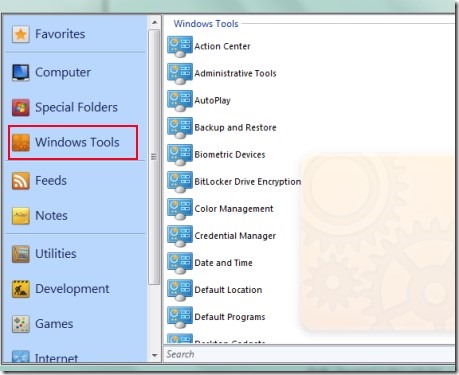459x375 pixels.
Task: Click the icon beside Default Location
Action: coord(180,290)
